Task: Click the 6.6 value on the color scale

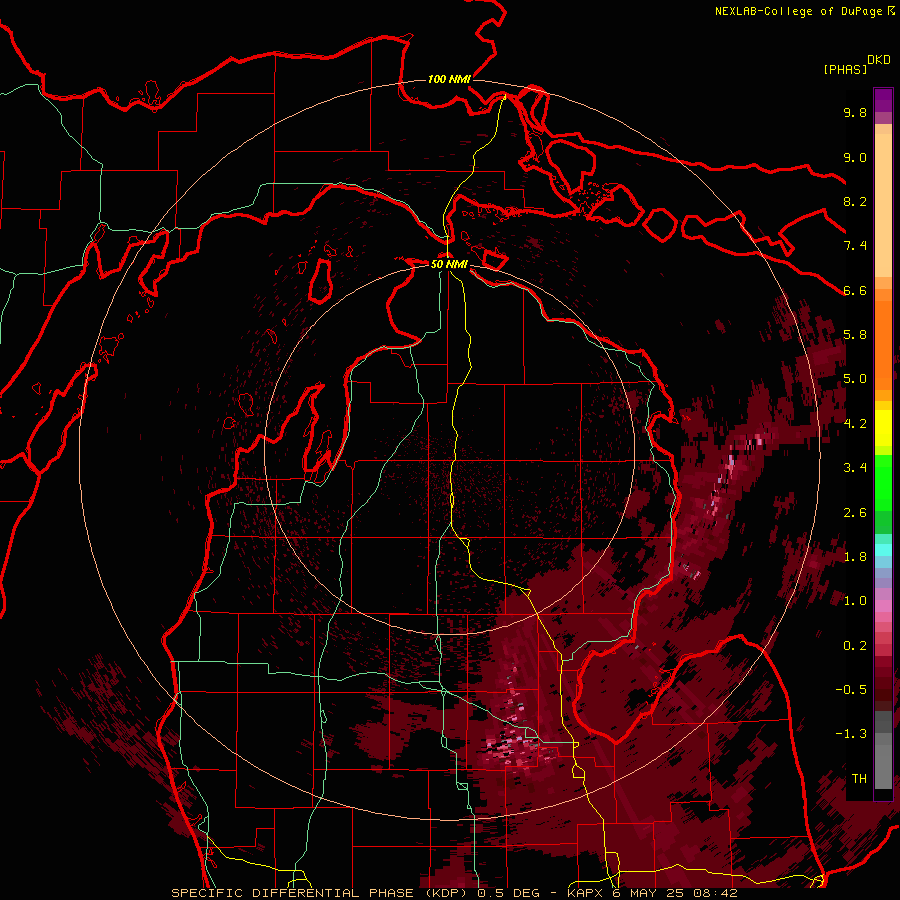Action: (x=855, y=290)
